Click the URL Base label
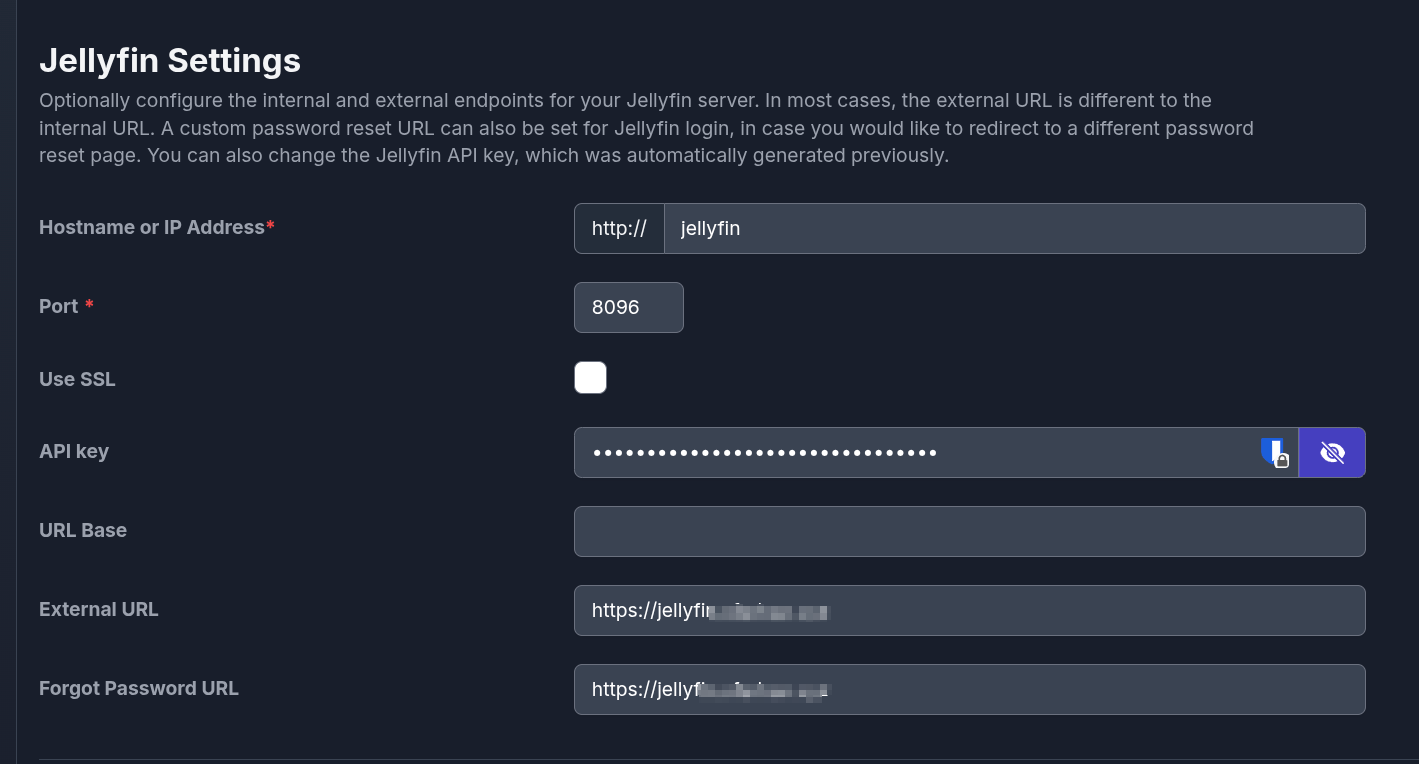The width and height of the screenshot is (1419, 764). [83, 530]
